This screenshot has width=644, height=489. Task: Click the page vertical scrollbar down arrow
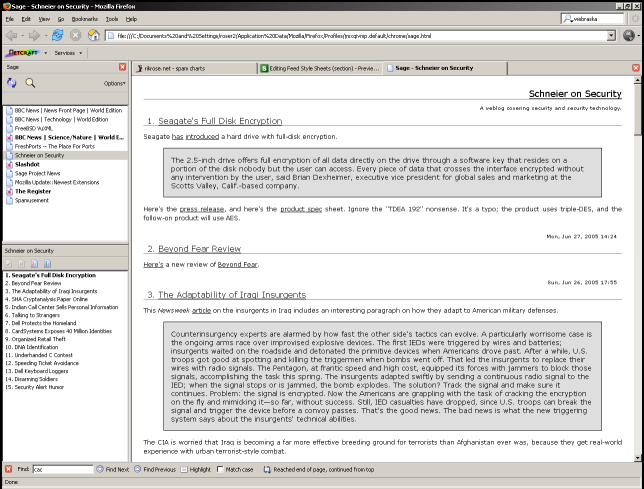(637, 458)
